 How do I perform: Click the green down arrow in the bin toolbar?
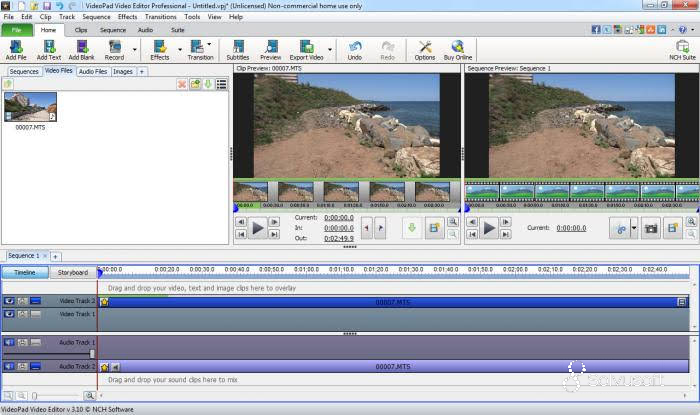click(x=208, y=84)
